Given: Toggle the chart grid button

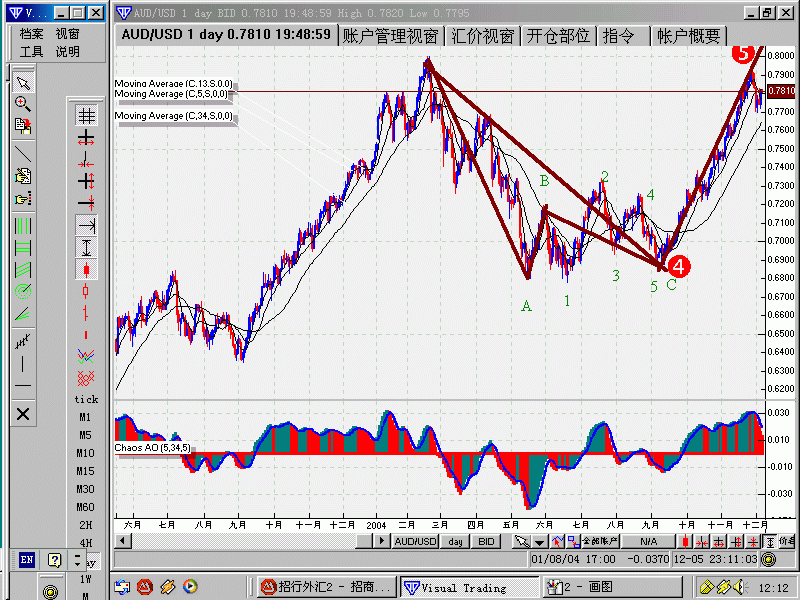Looking at the screenshot, I should coord(86,116).
